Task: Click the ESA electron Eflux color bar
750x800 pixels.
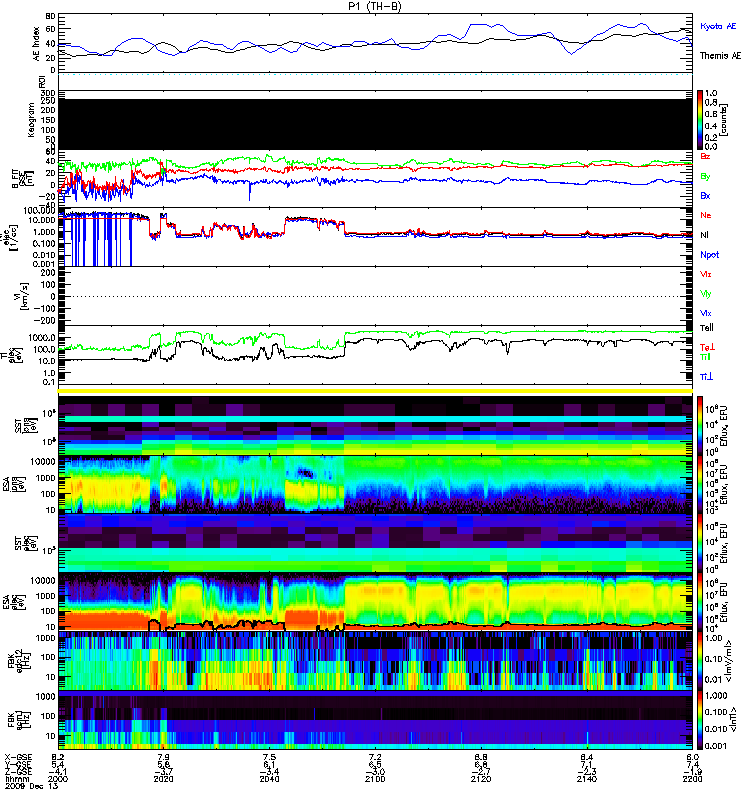Action: click(700, 601)
